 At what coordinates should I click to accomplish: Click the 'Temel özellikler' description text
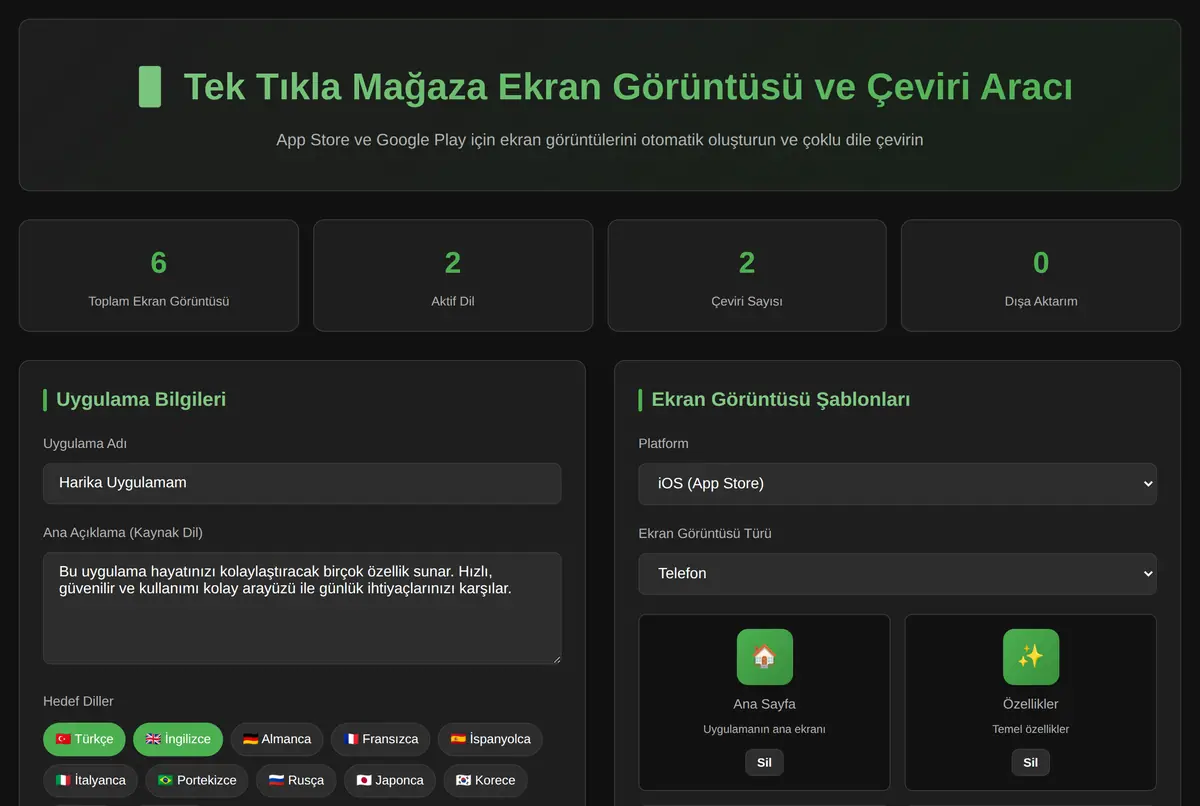tap(1030, 729)
